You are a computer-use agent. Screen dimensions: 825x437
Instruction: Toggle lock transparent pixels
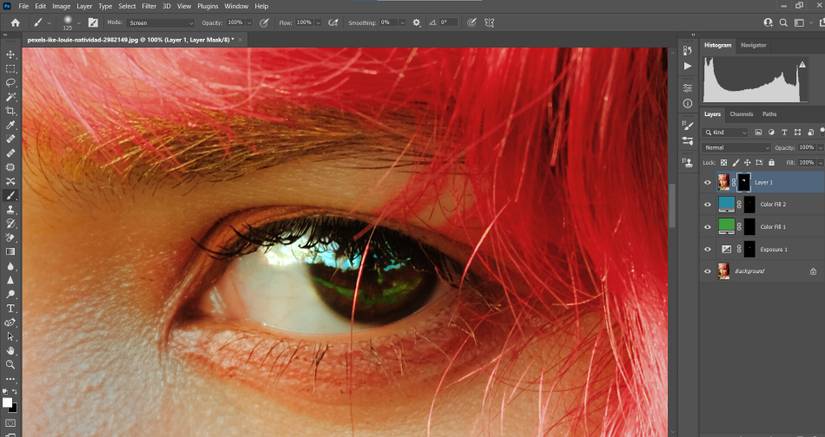tap(724, 163)
